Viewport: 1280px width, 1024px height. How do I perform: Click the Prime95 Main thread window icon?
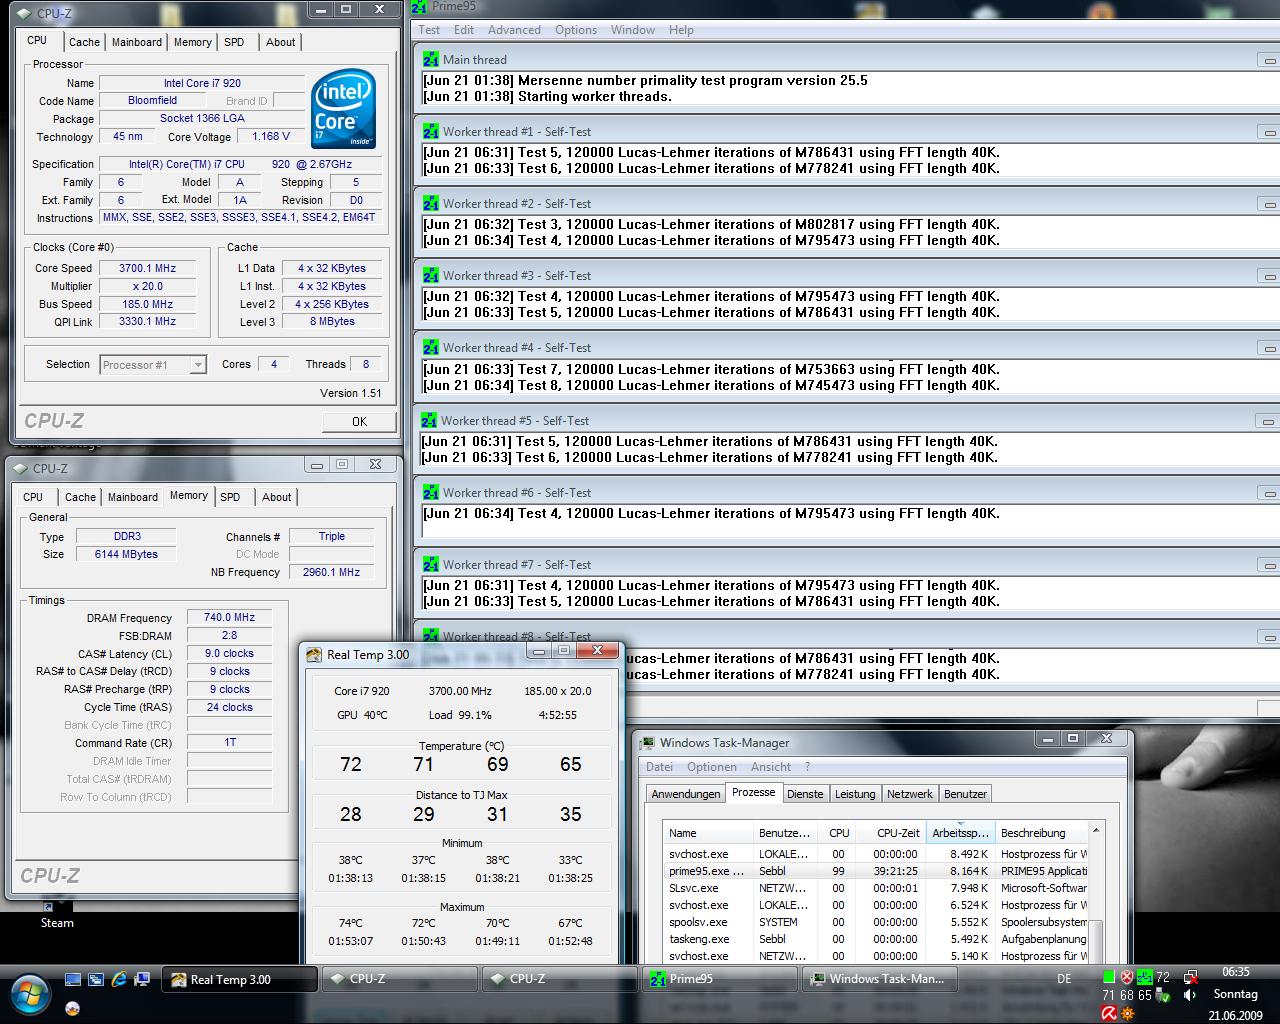430,59
